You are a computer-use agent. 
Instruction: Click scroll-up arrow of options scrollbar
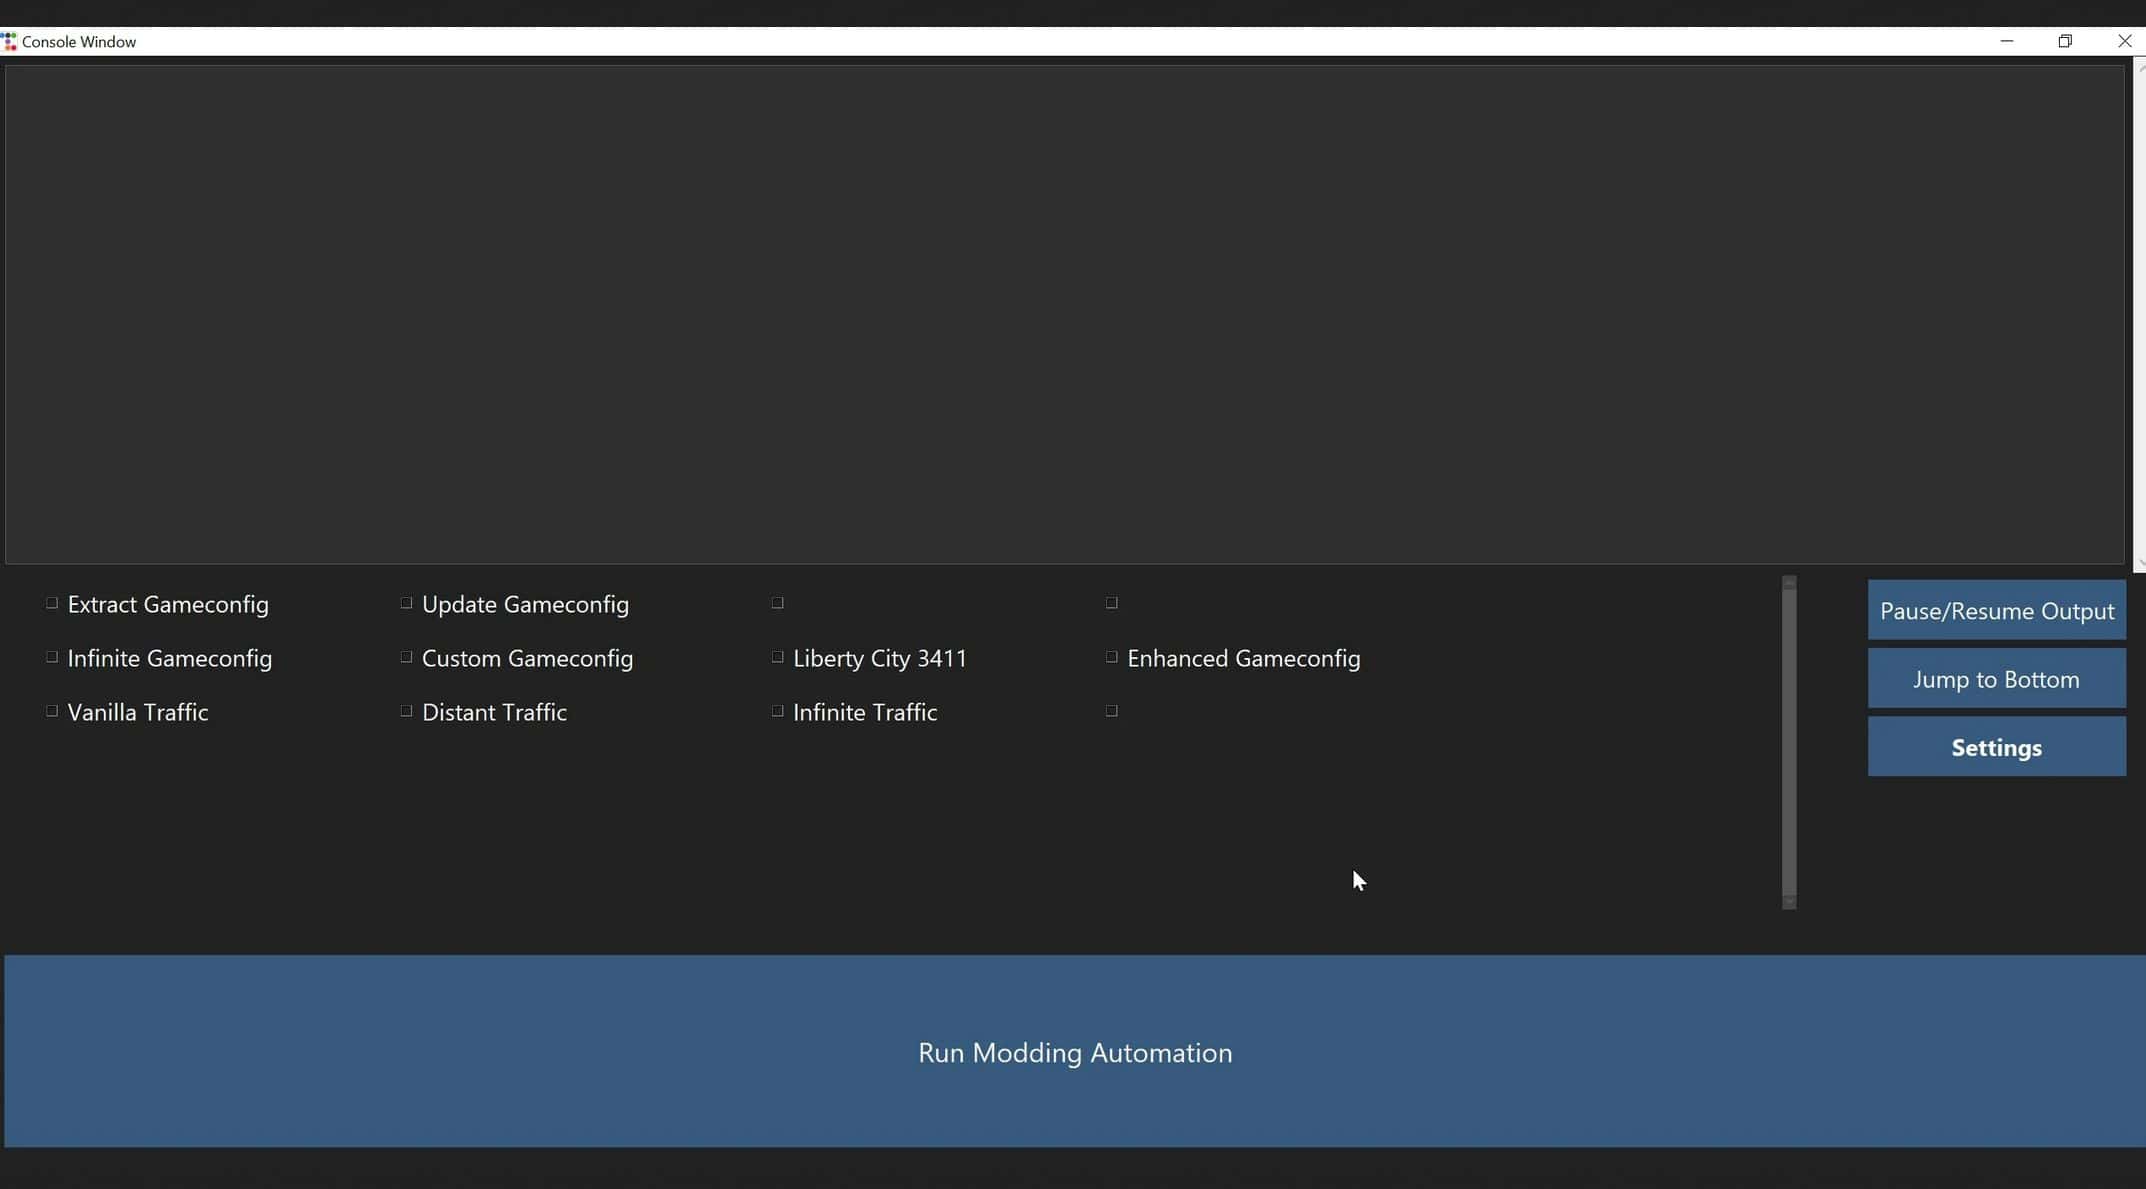click(x=1789, y=582)
